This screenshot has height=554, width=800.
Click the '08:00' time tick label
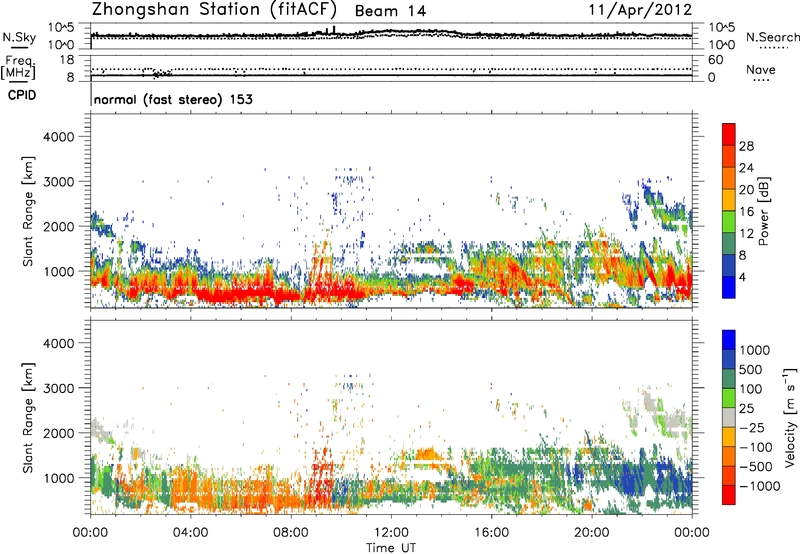coord(291,533)
